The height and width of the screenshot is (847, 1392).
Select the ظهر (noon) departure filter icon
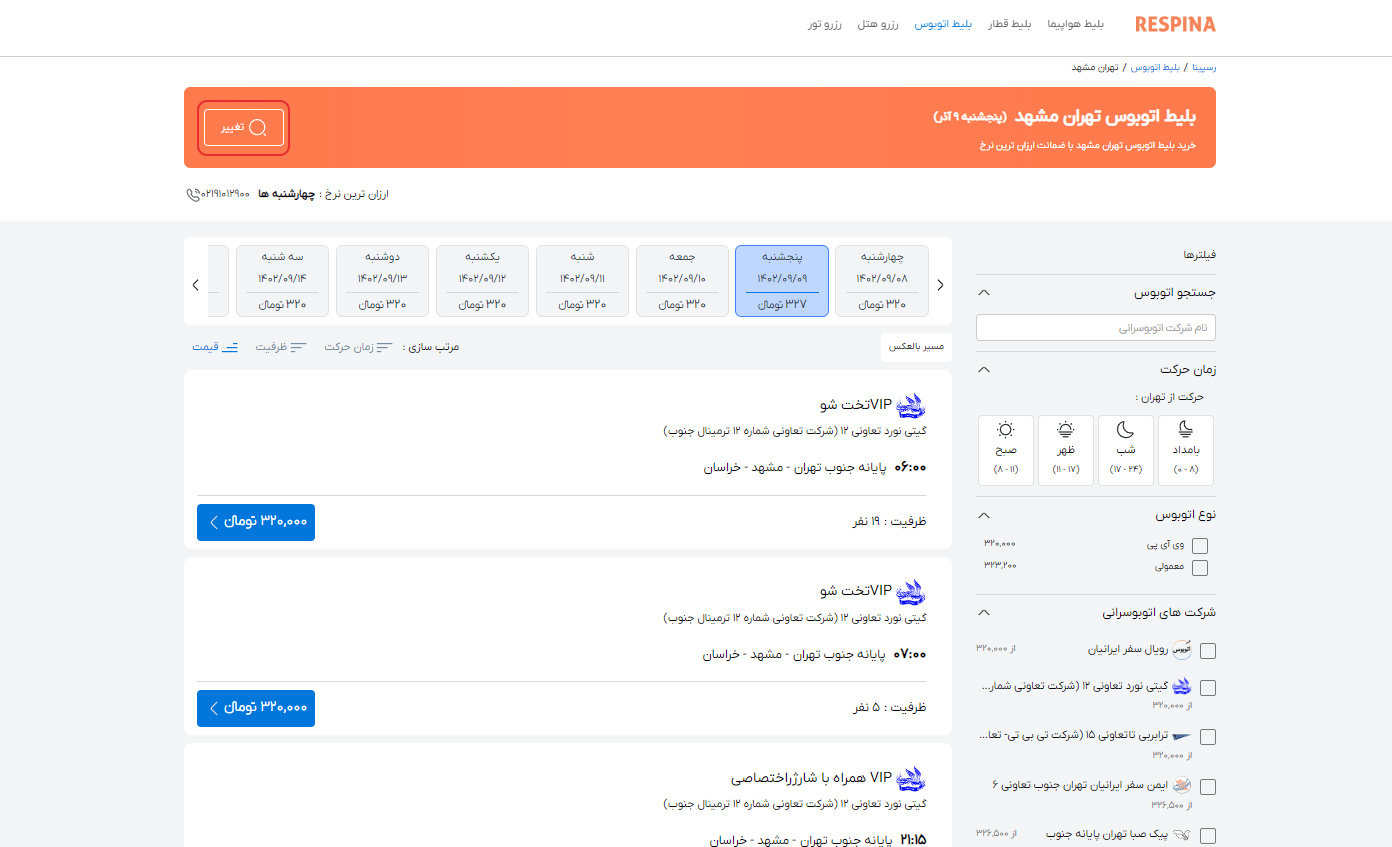pos(1065,428)
